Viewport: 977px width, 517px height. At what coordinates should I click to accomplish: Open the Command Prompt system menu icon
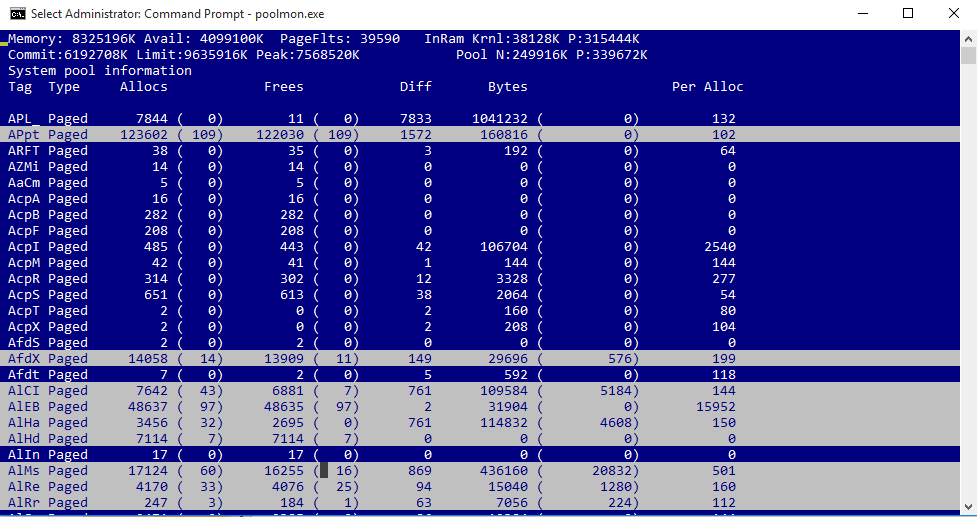coord(17,13)
